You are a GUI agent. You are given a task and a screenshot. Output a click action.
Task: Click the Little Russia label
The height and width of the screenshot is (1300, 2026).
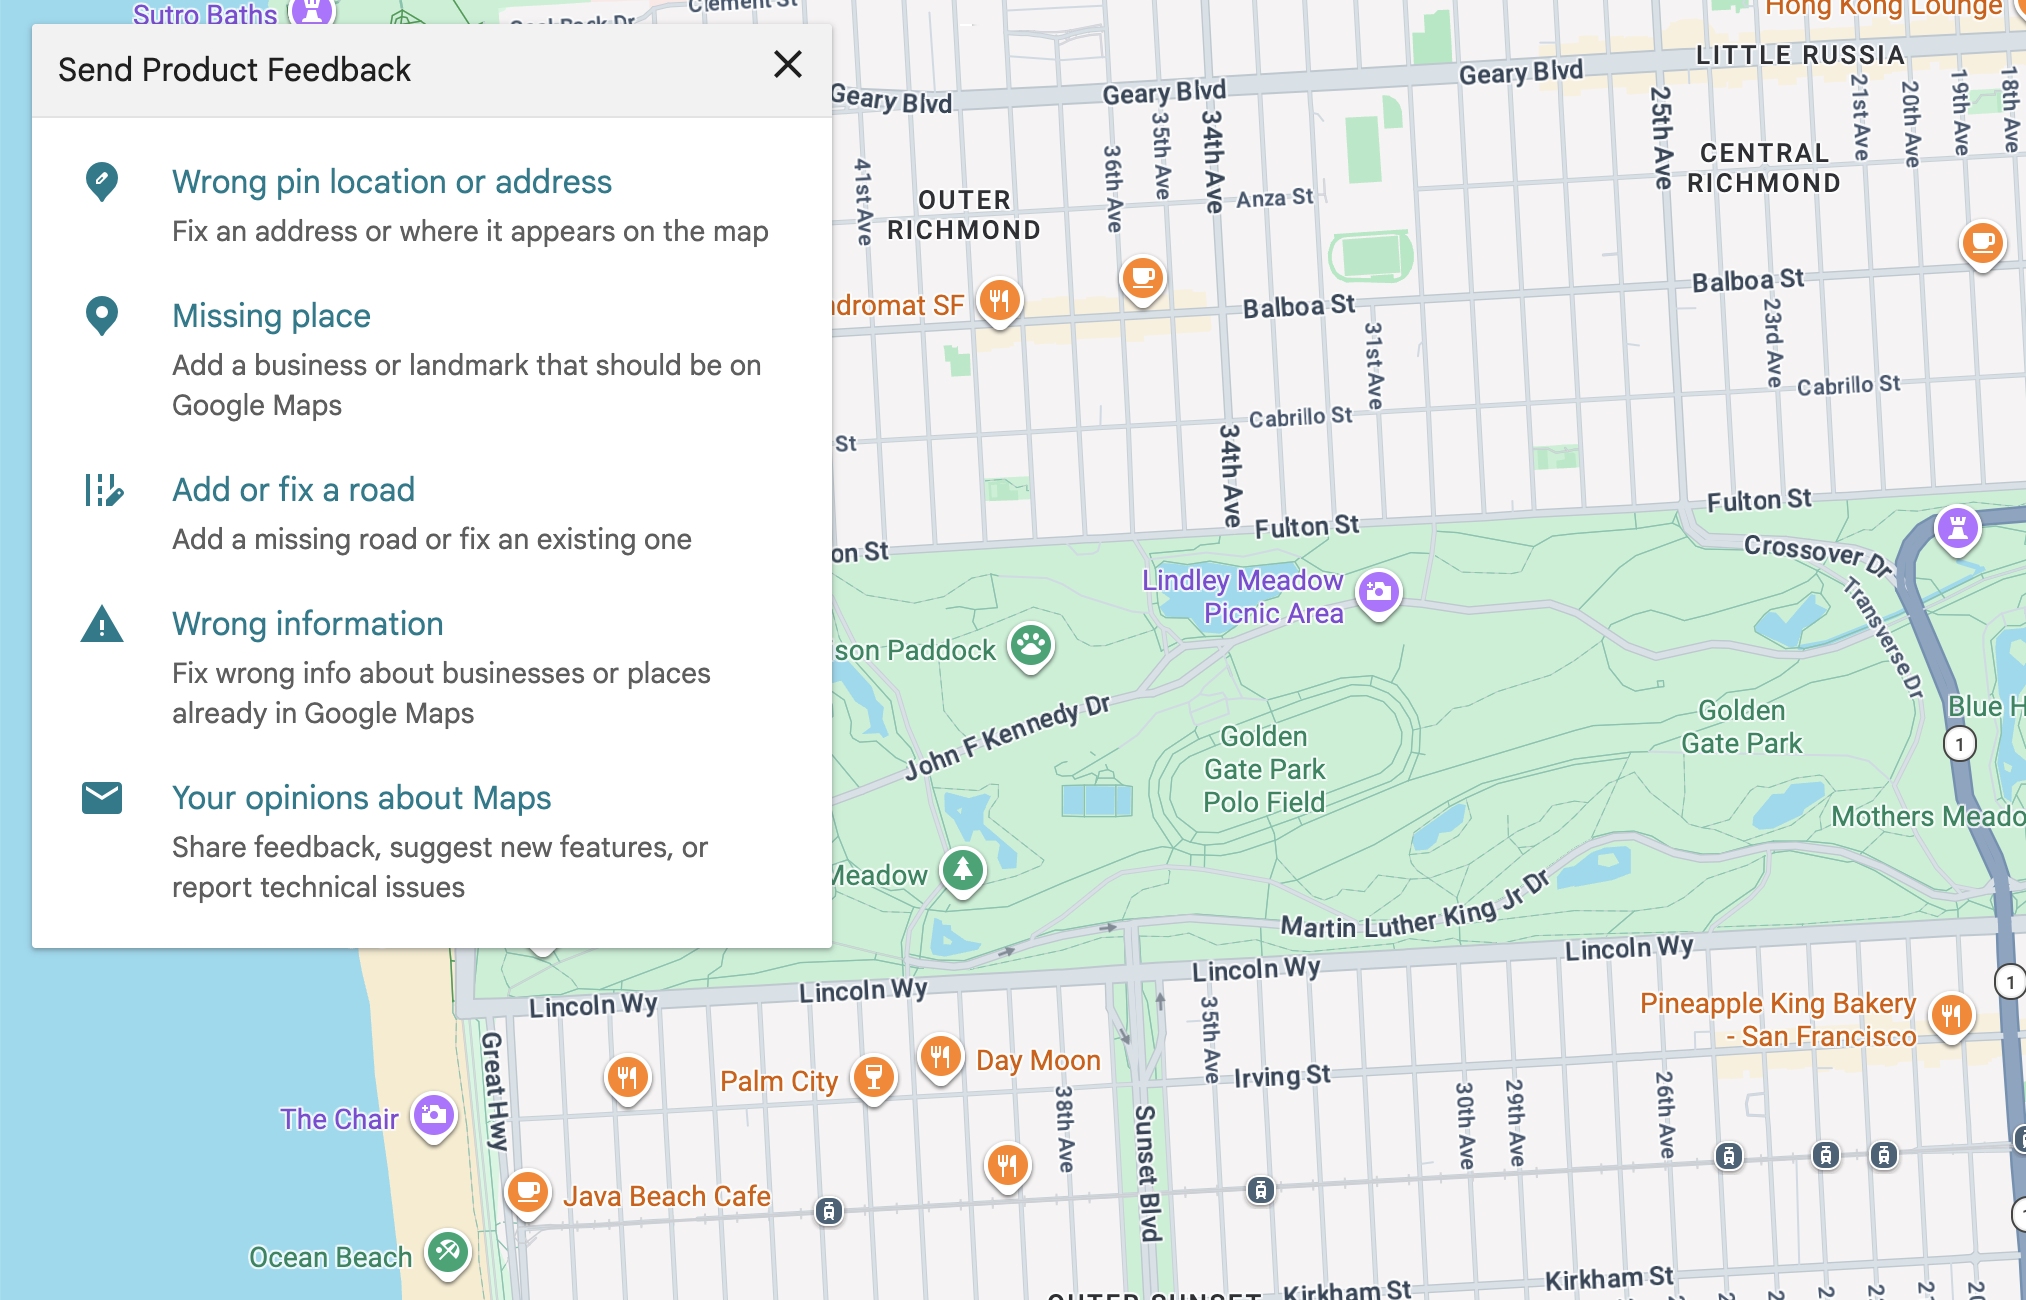point(1801,55)
